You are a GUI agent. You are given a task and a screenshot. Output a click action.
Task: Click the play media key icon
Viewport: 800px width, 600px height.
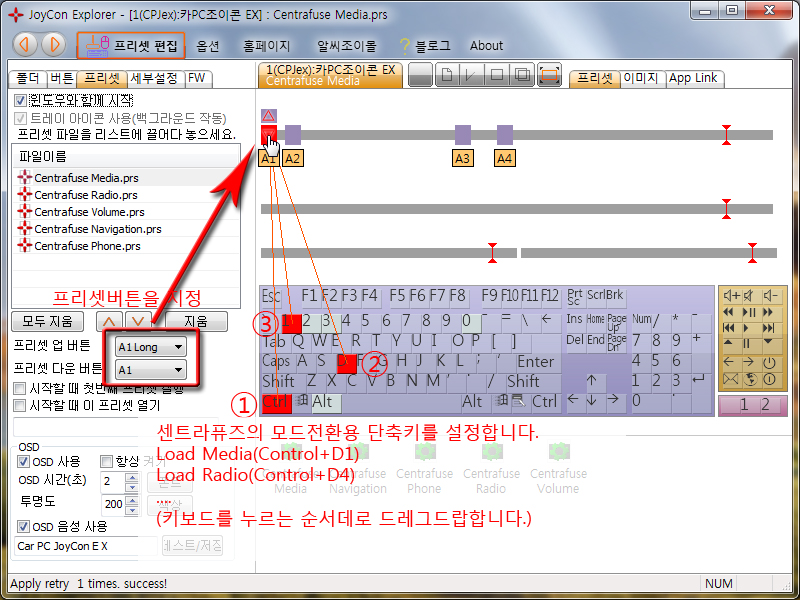(746, 328)
